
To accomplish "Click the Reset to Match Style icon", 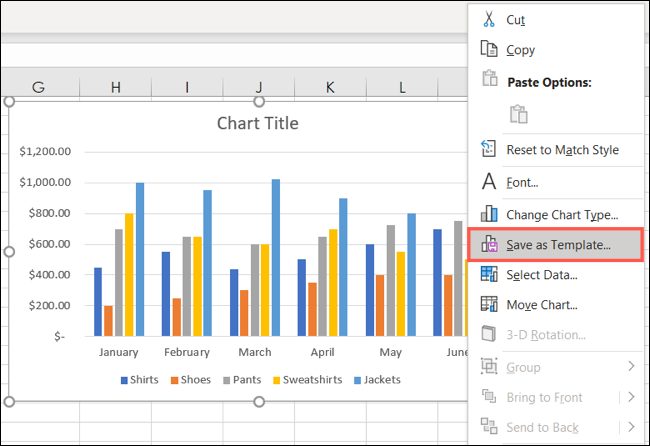I will coord(488,148).
